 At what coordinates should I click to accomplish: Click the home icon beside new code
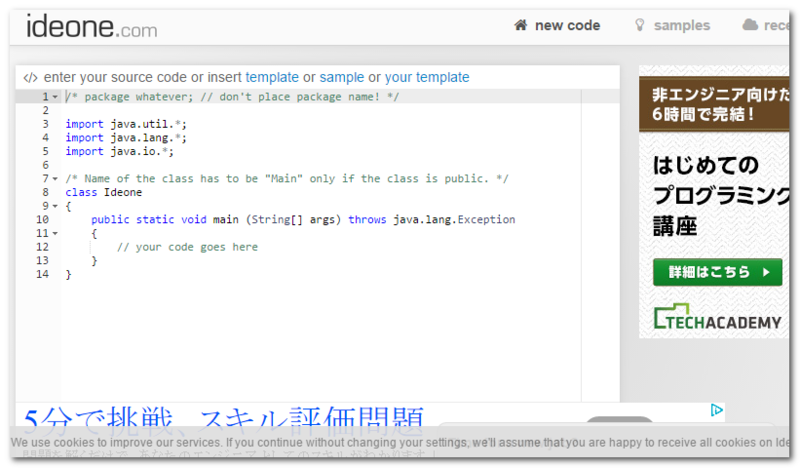click(x=520, y=25)
